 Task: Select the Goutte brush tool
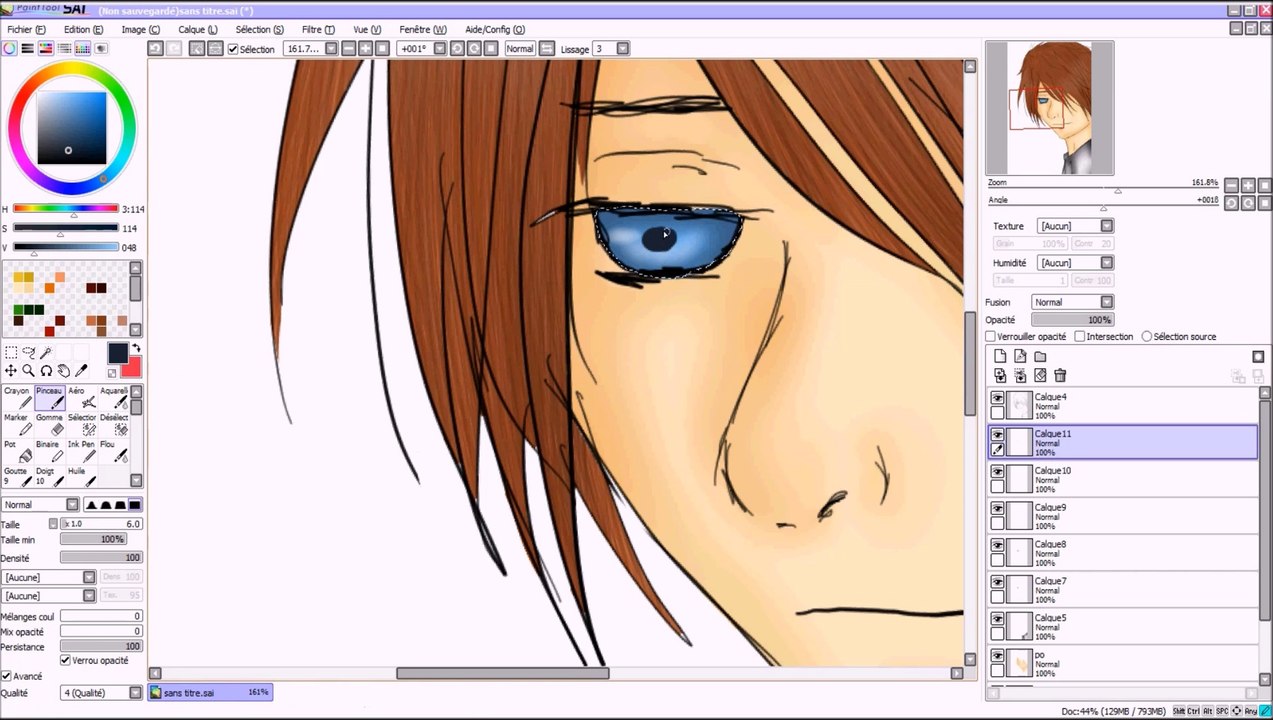(17, 477)
